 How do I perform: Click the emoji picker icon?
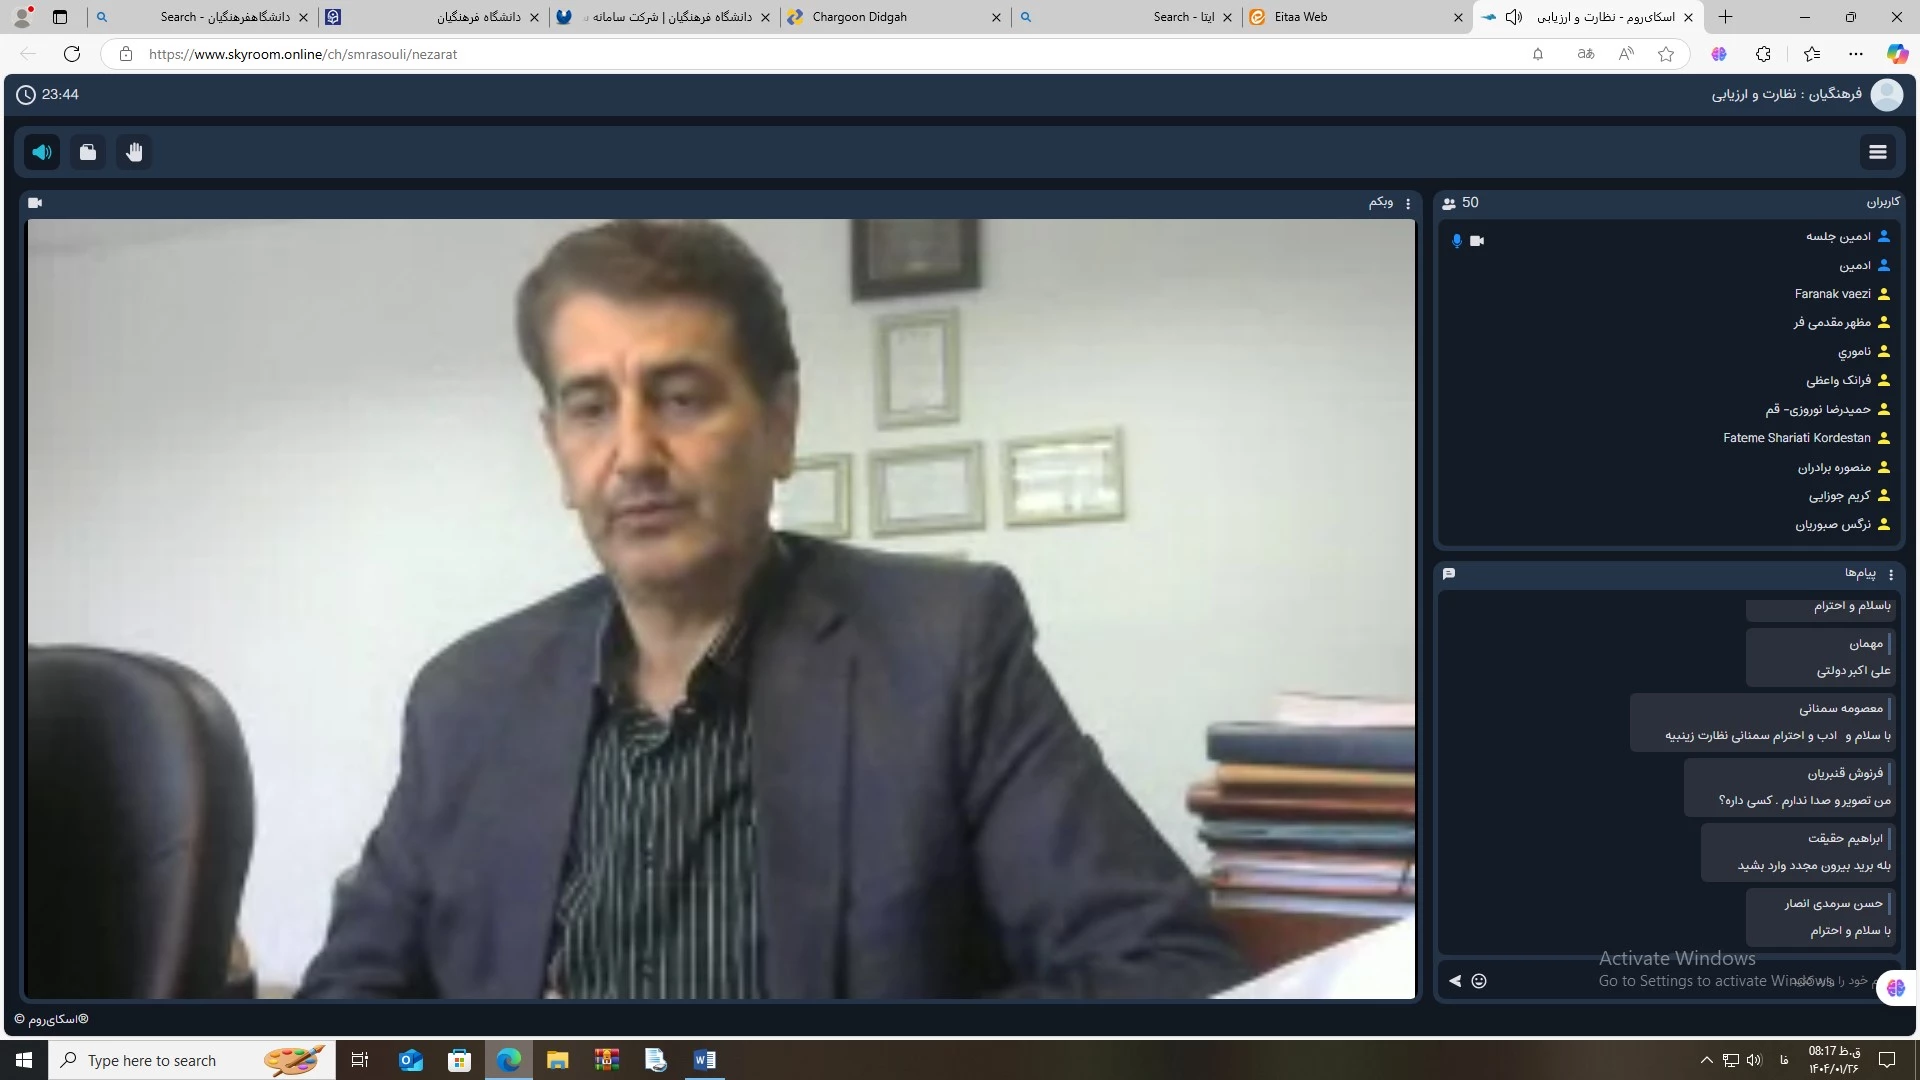tap(1479, 981)
